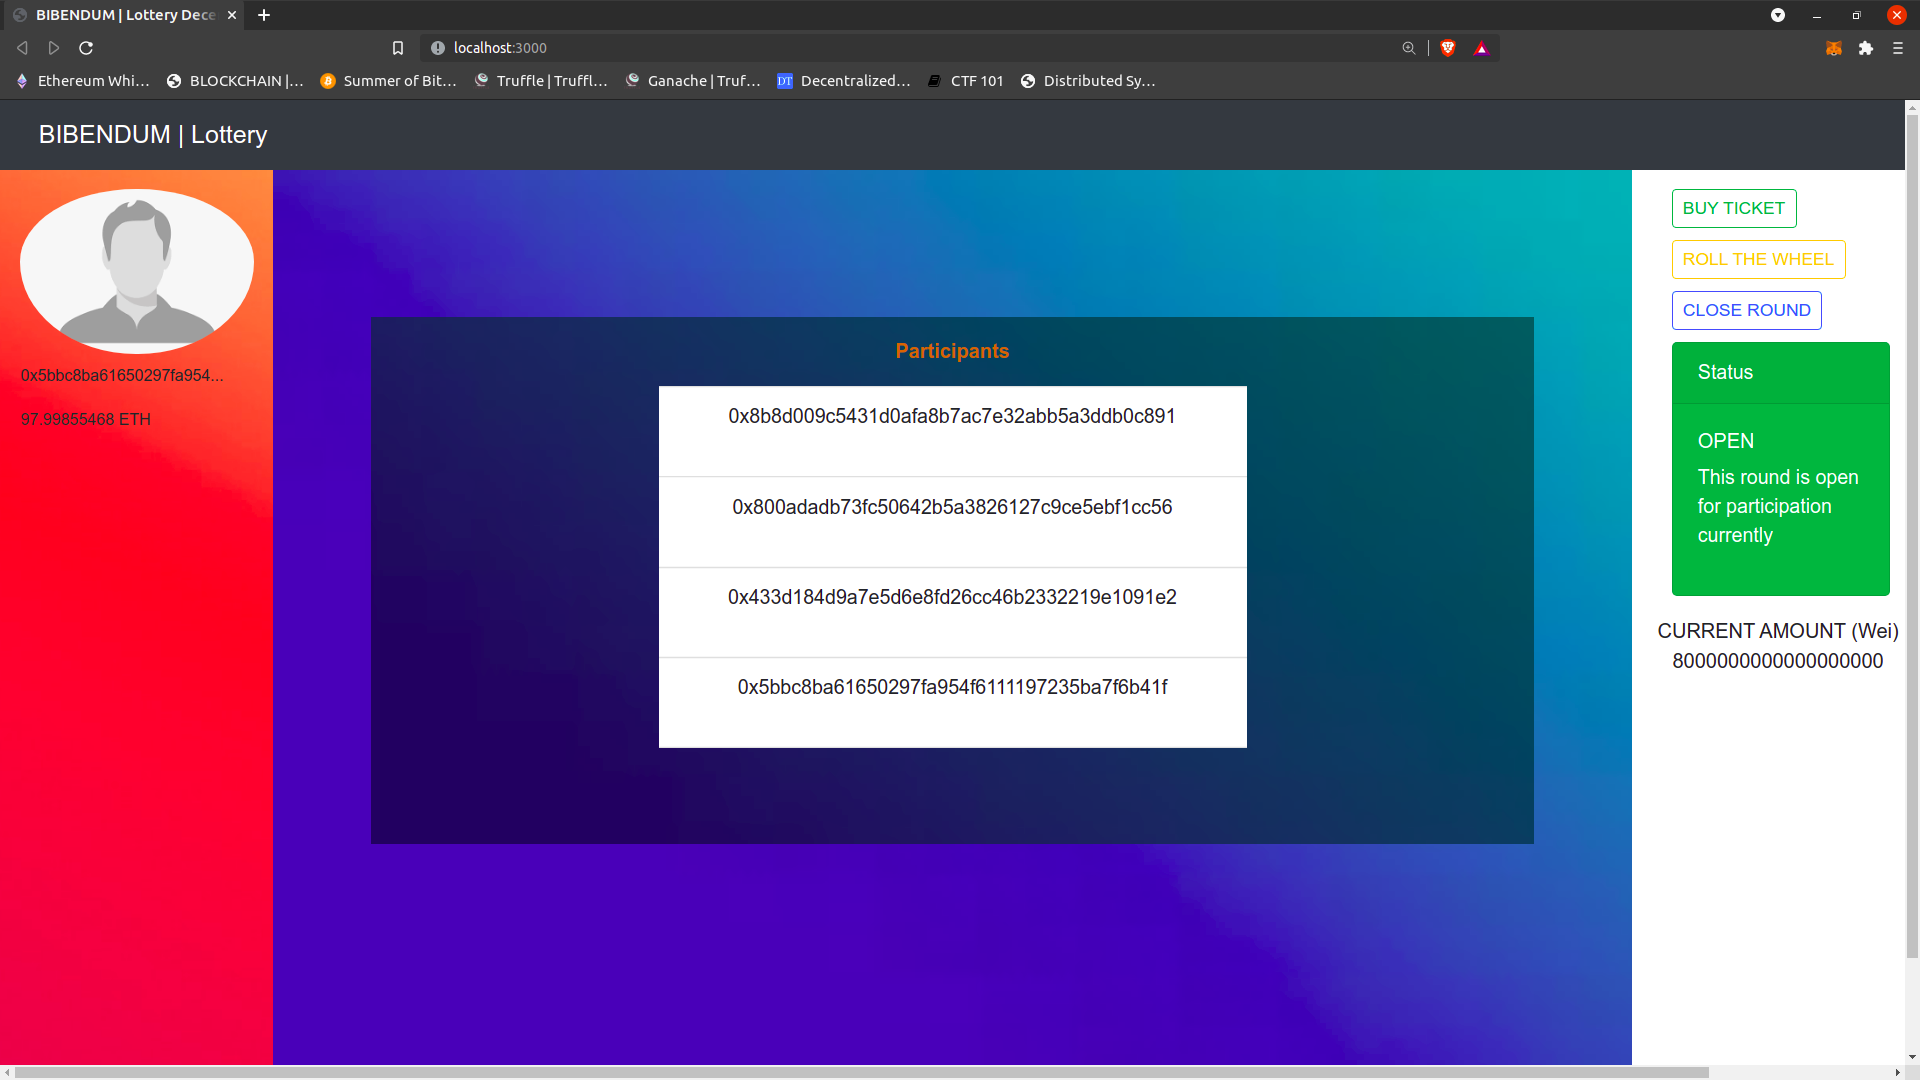Open the BLOCKCHAIN bookmark
The image size is (1920, 1080).
pyautogui.click(x=235, y=81)
